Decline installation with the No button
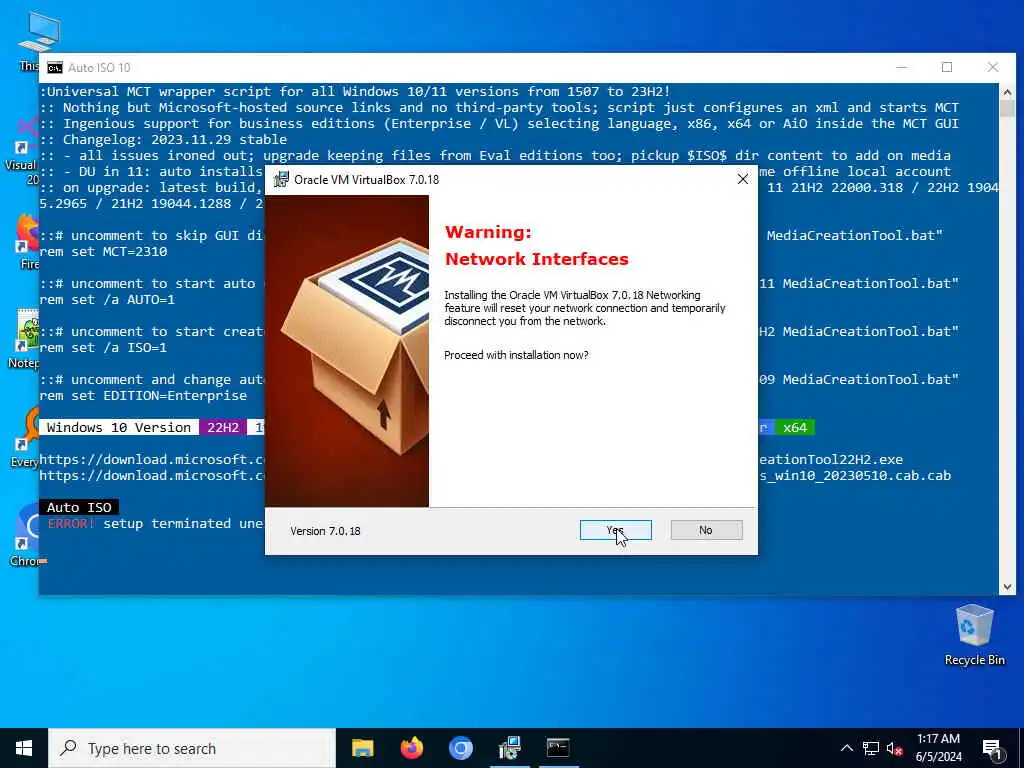1024x768 pixels. pyautogui.click(x=706, y=530)
